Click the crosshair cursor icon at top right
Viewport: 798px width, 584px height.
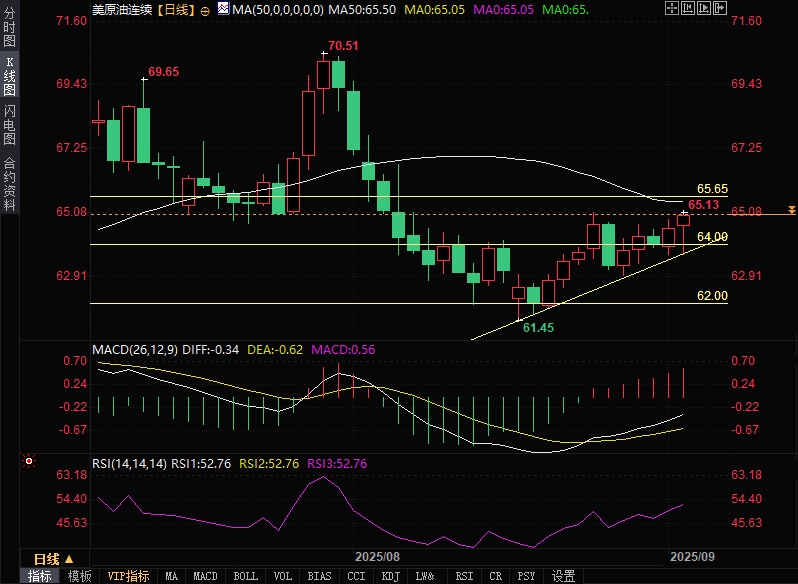(672, 8)
